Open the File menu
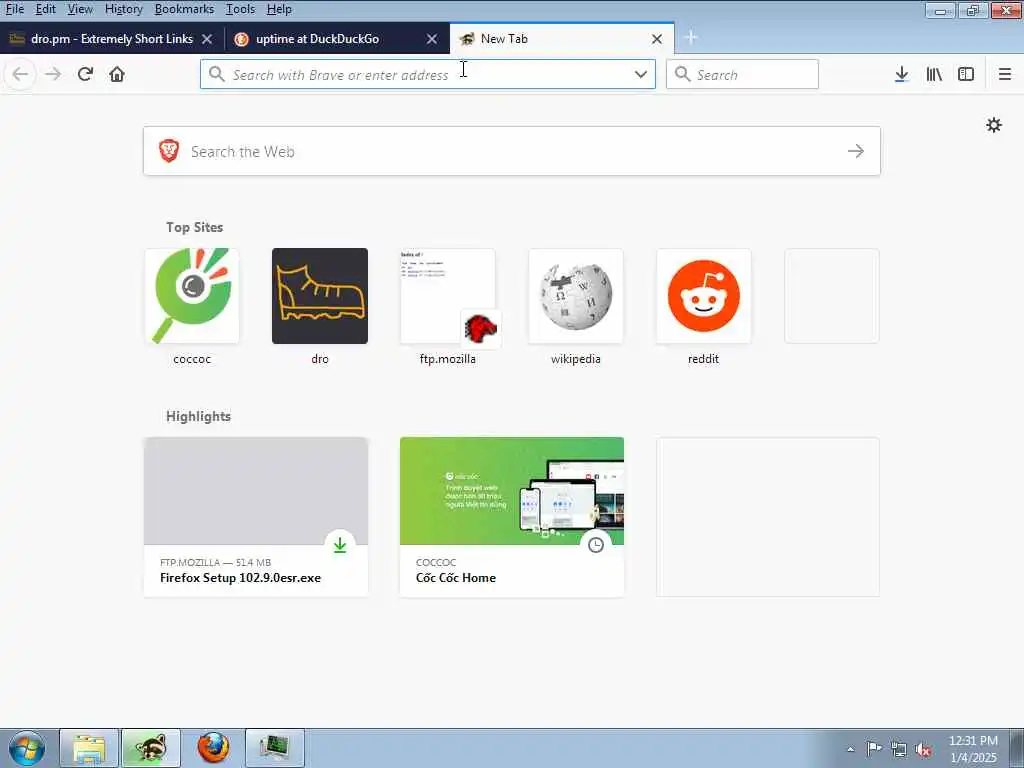This screenshot has width=1024, height=768. [x=14, y=9]
